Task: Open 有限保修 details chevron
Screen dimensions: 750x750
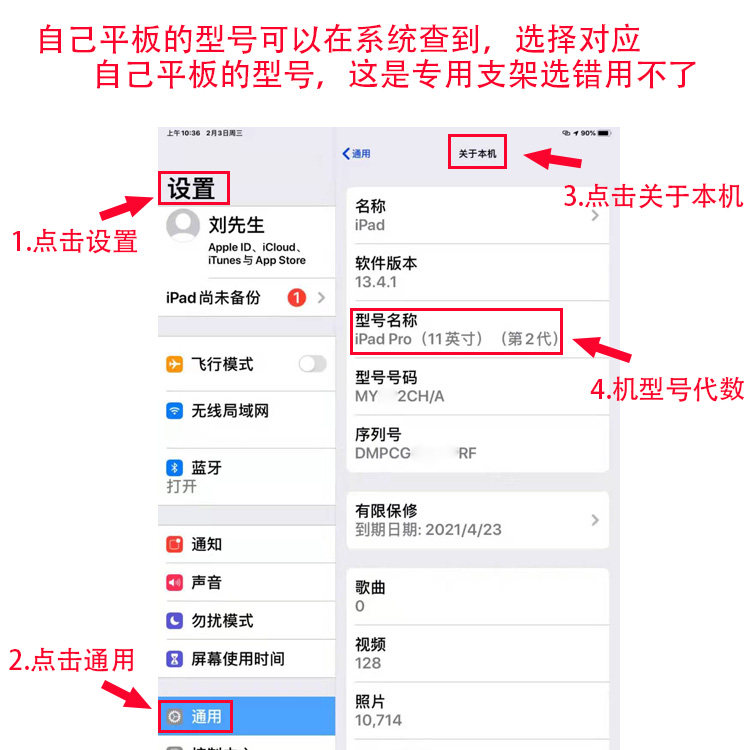Action: coord(595,520)
